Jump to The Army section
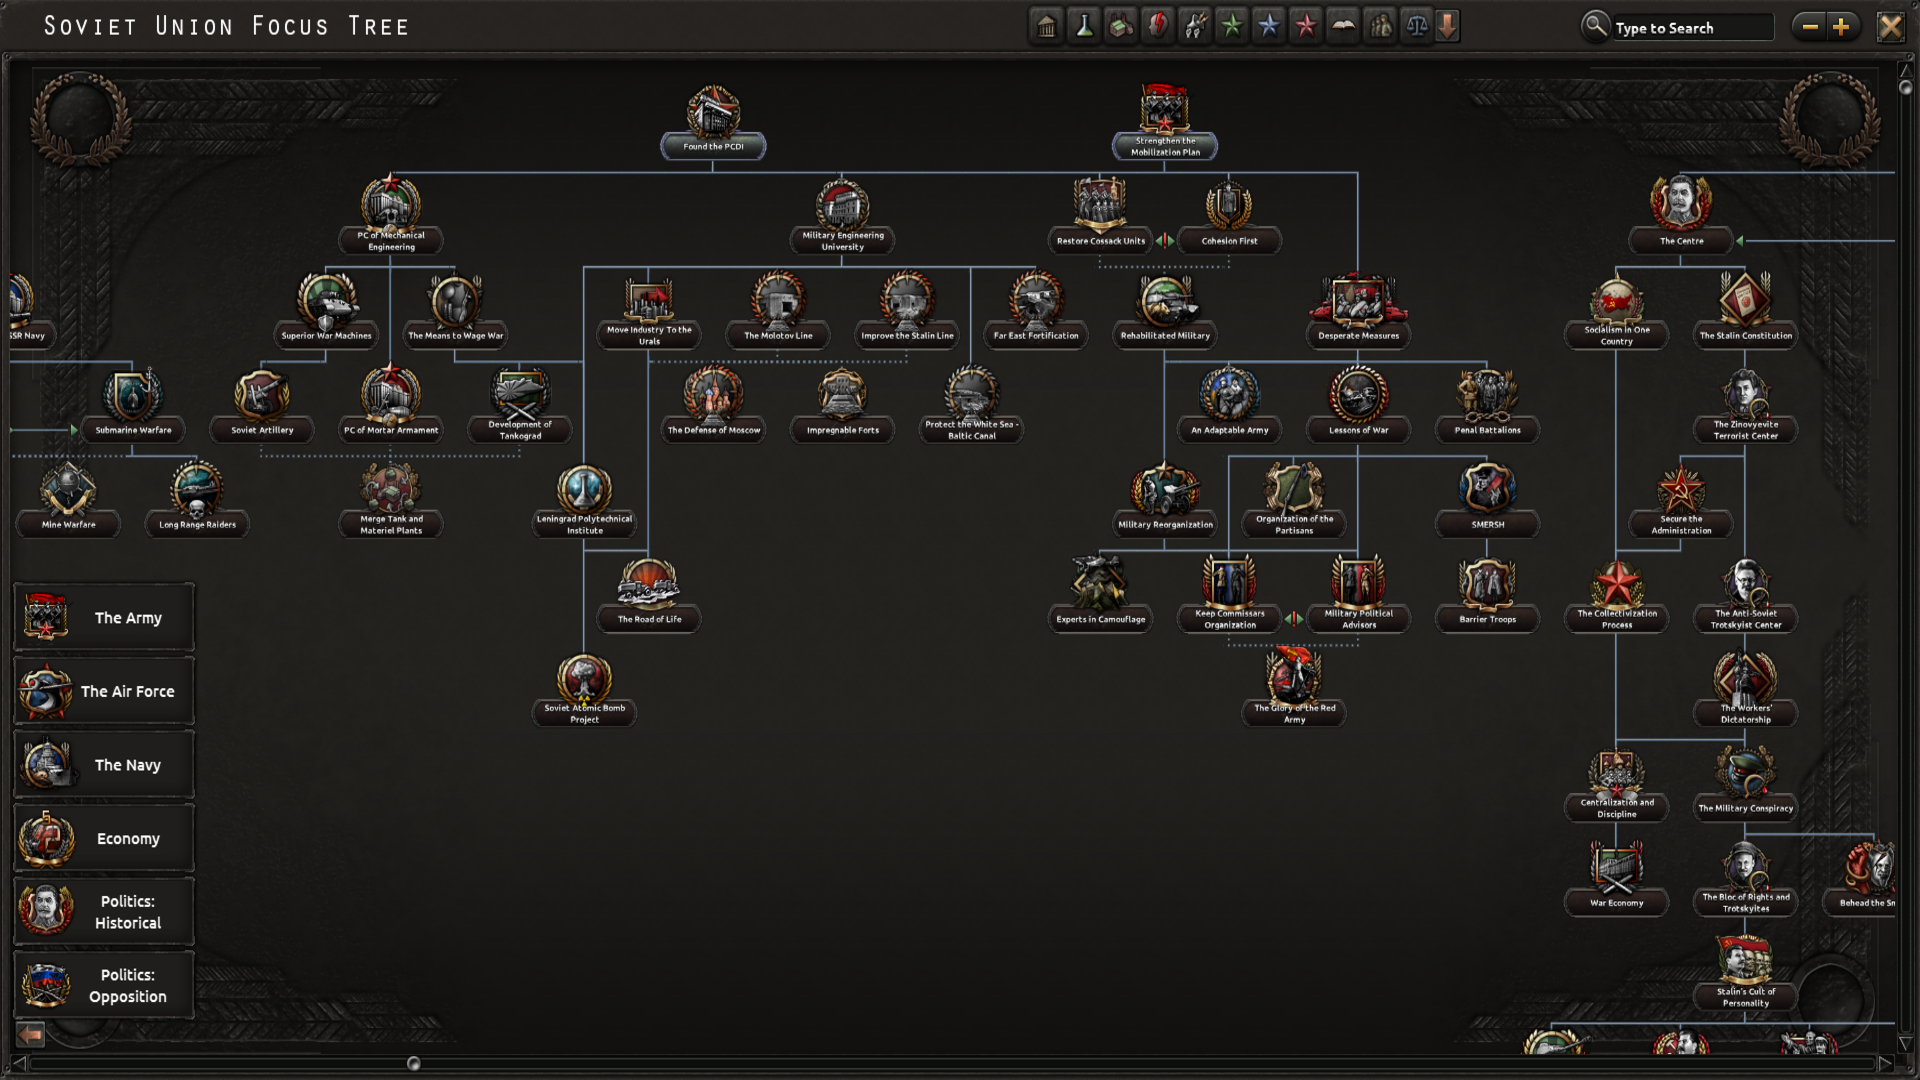 click(104, 618)
